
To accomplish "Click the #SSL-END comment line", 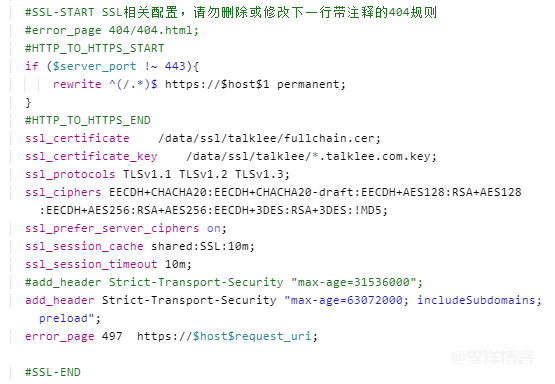I will pyautogui.click(x=53, y=372).
